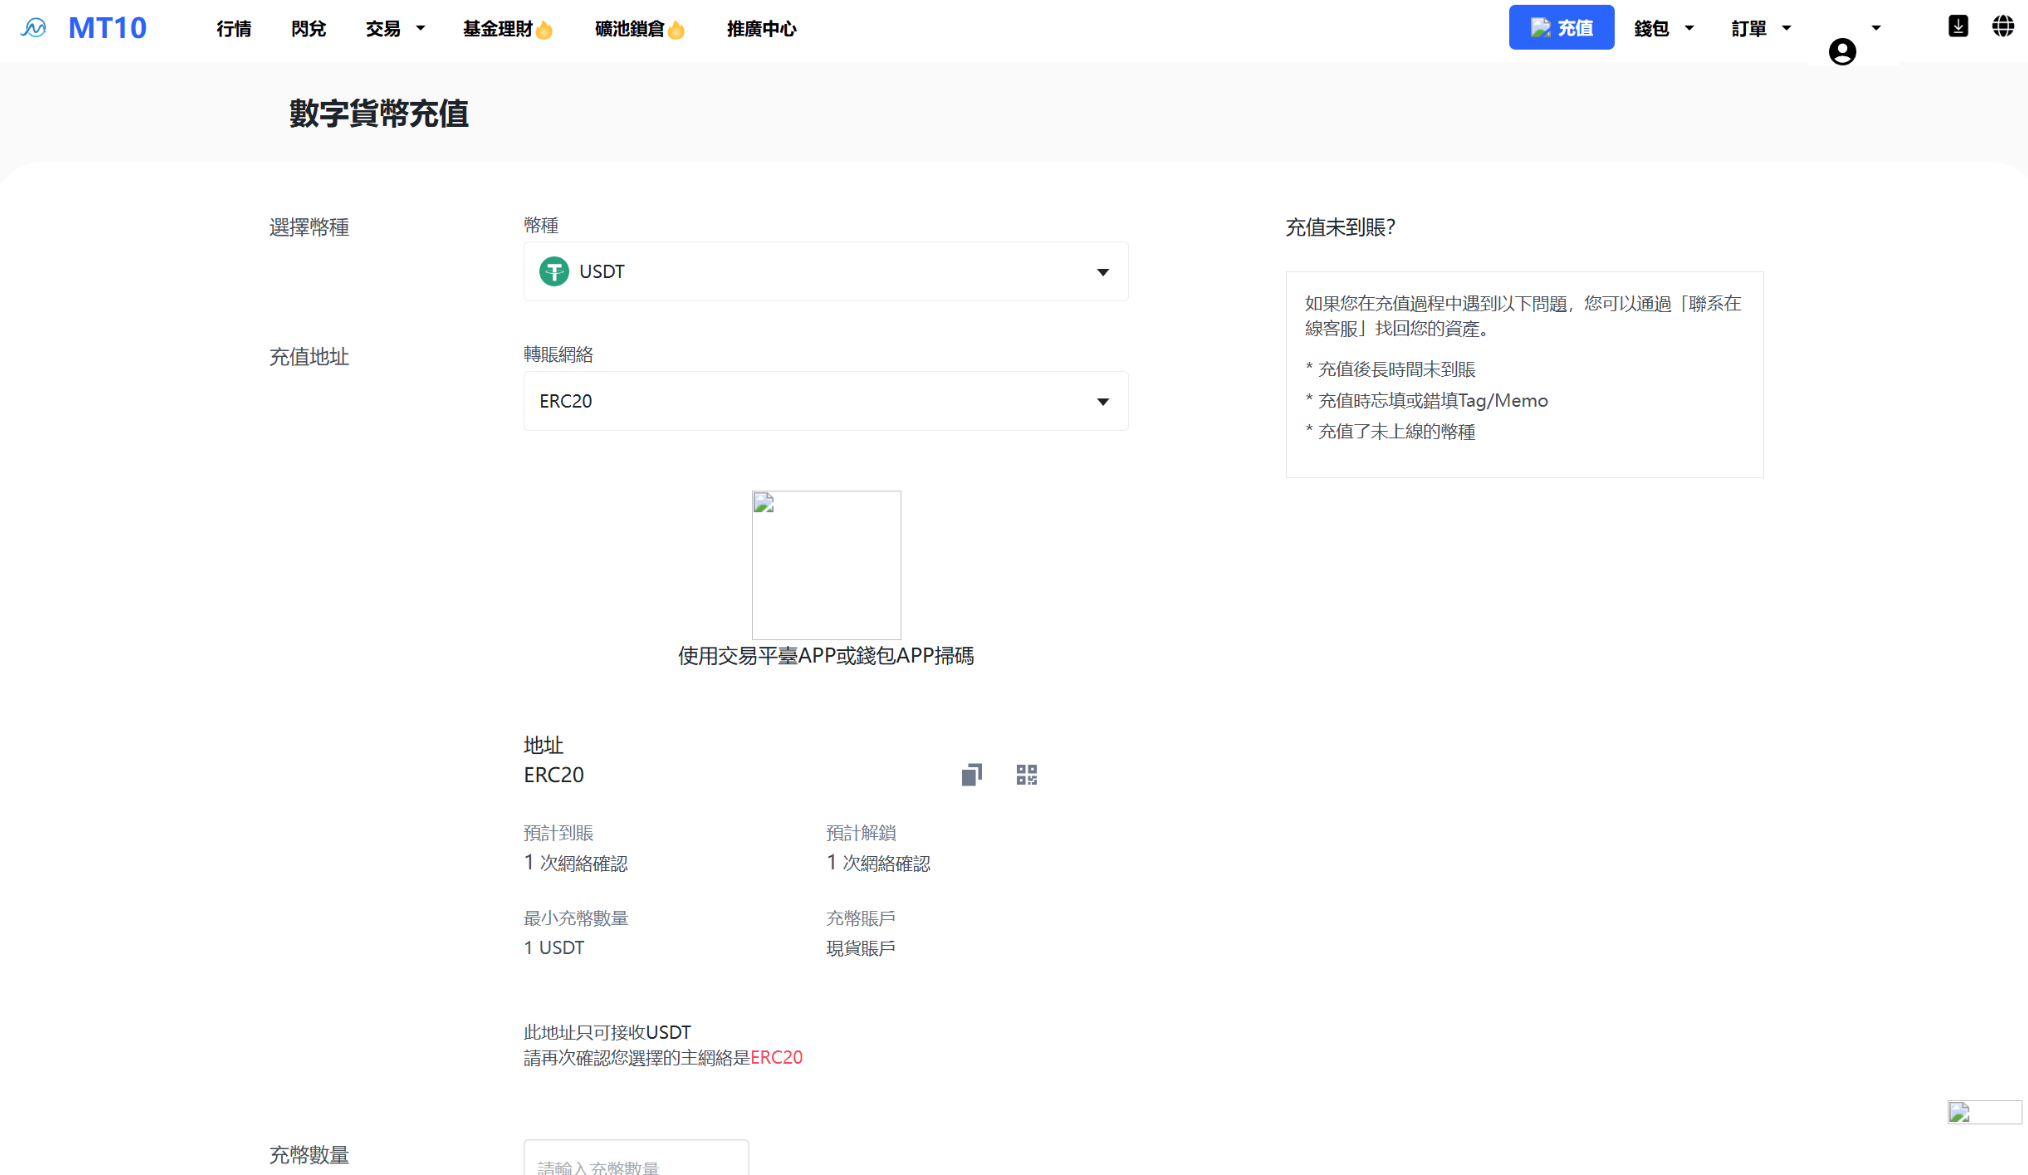Open the language globe icon

tap(2003, 26)
